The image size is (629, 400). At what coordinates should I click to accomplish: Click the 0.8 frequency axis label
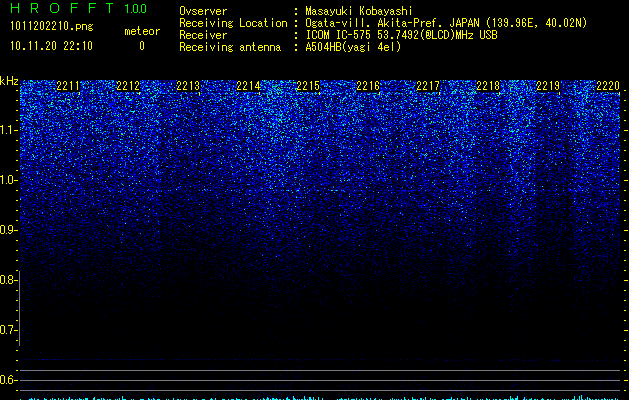pyautogui.click(x=8, y=280)
